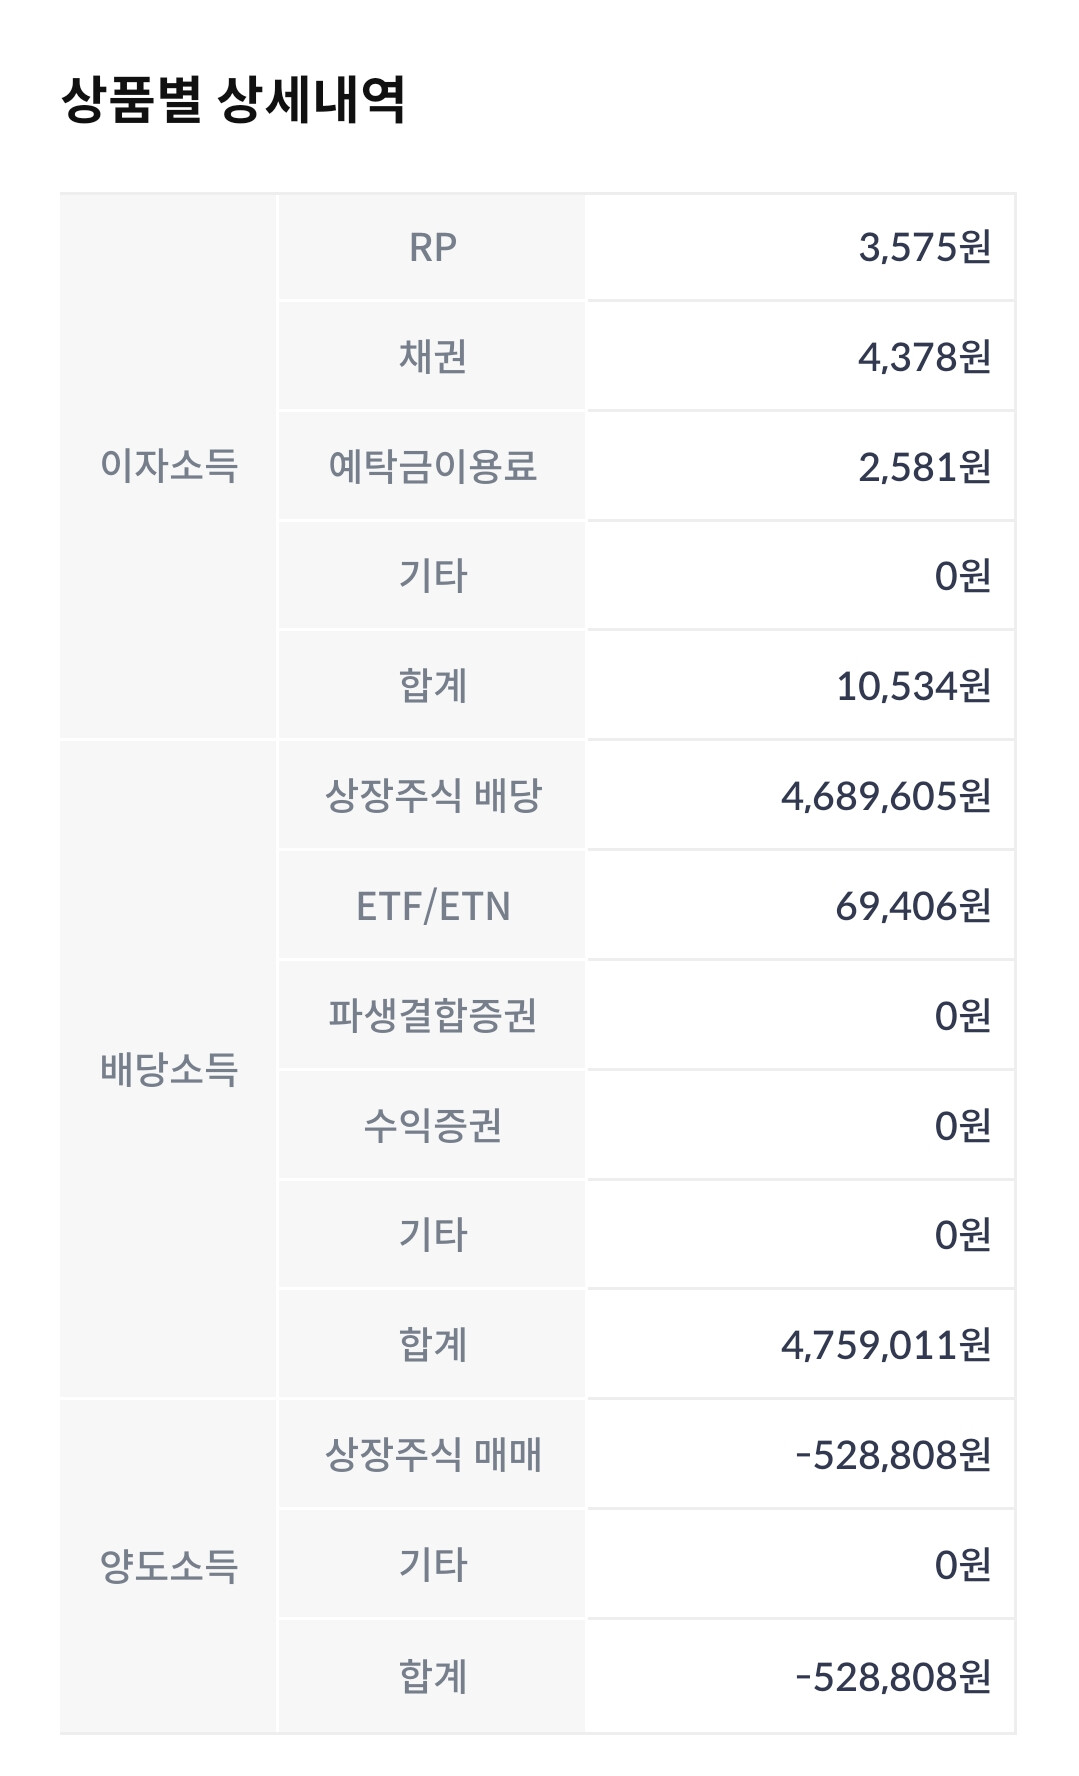This screenshot has height=1776, width=1079.
Task: Select the 파생결합증권 row label
Action: (x=432, y=1015)
